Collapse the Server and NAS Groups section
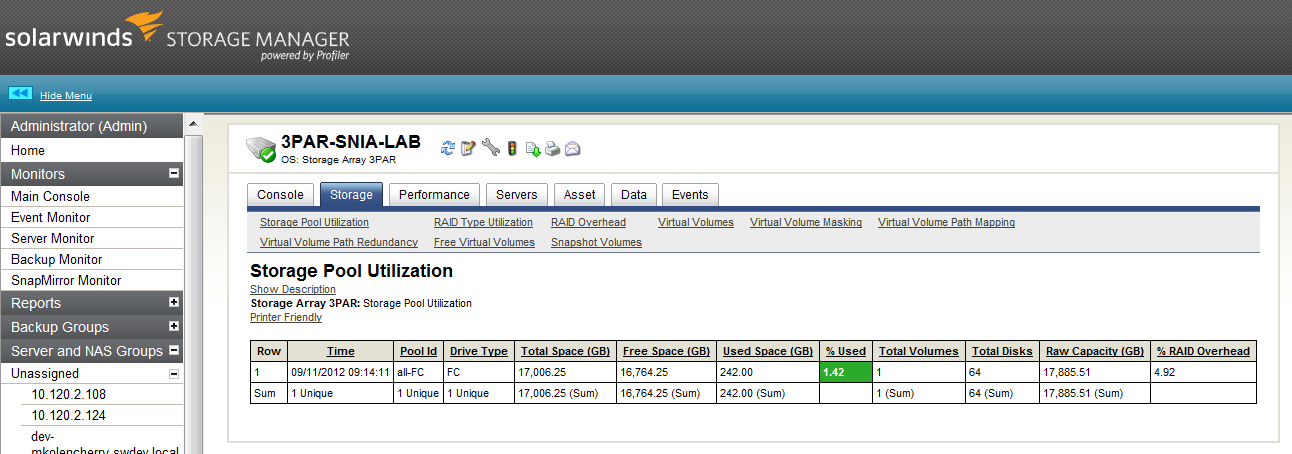 [x=174, y=350]
